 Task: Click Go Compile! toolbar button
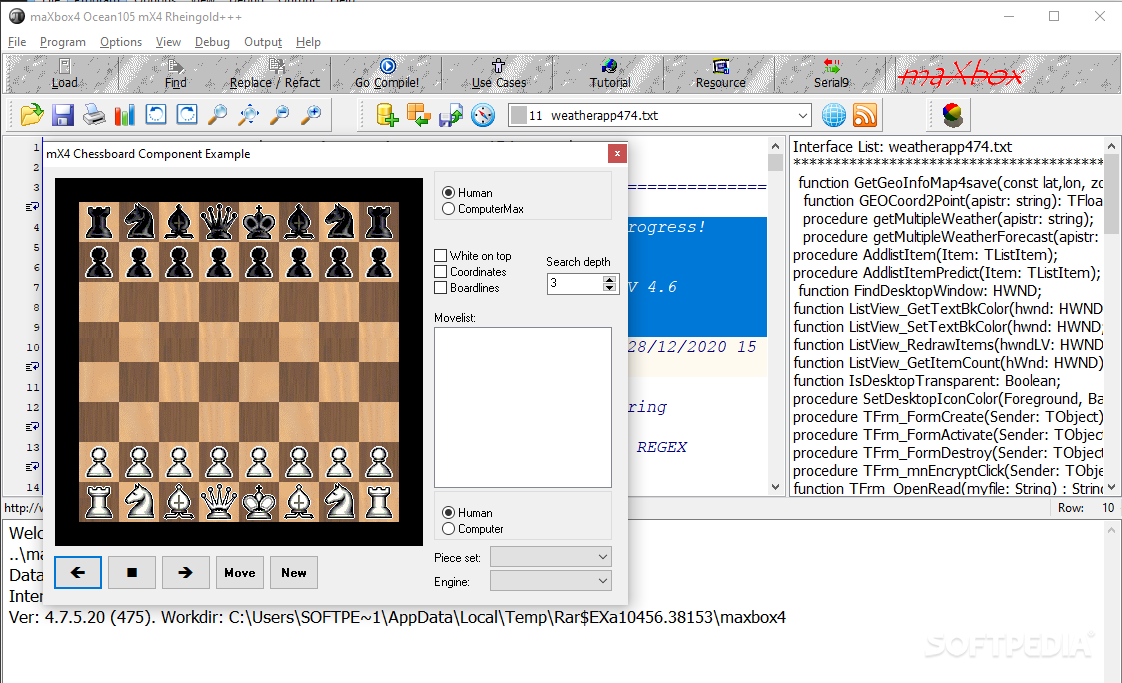(387, 74)
